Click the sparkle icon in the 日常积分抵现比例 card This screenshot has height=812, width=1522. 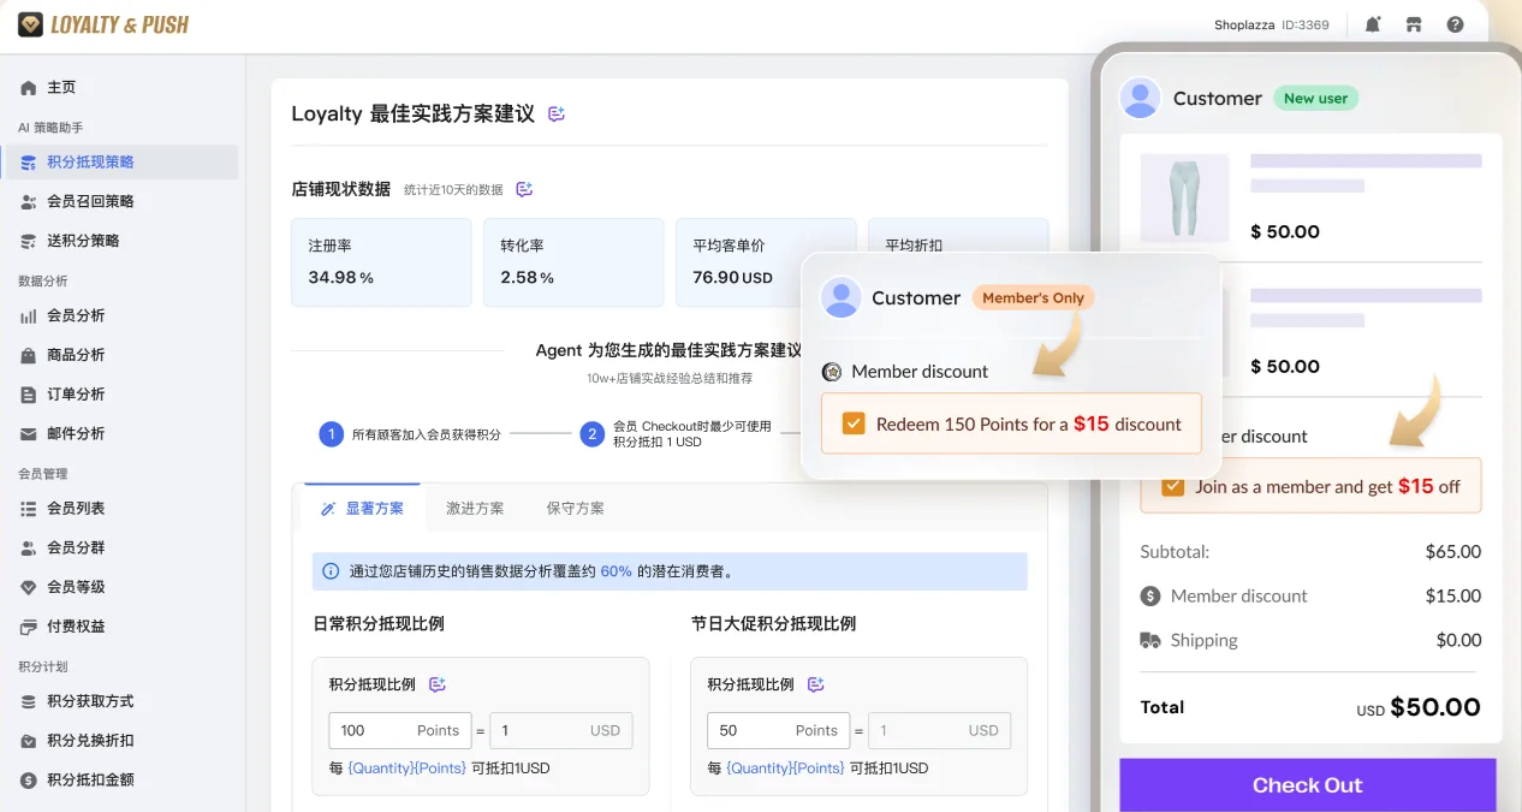click(436, 684)
